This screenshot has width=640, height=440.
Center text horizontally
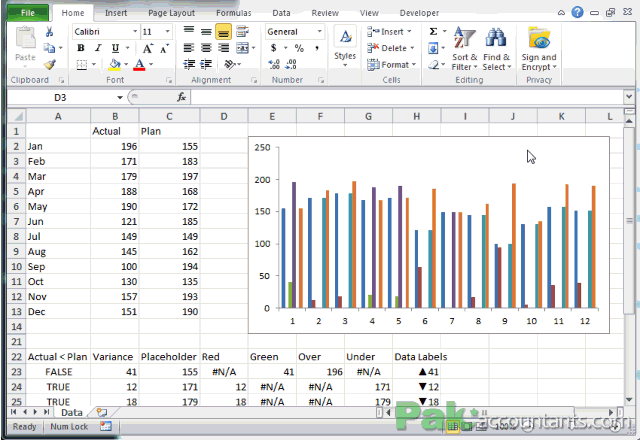[206, 48]
